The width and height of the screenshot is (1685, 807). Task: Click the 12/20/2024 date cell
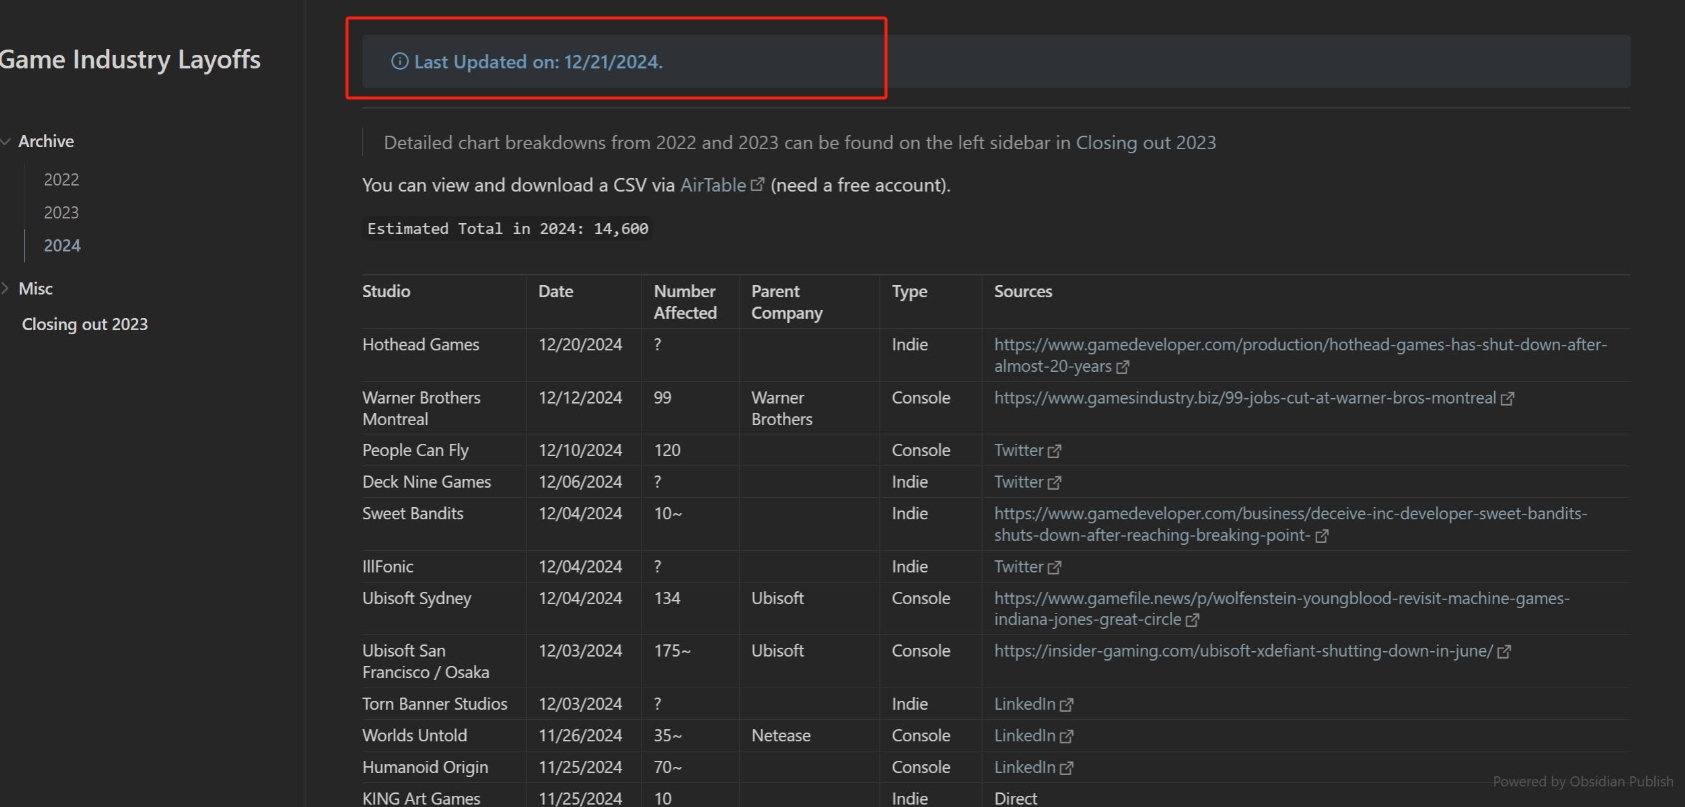pyautogui.click(x=580, y=344)
